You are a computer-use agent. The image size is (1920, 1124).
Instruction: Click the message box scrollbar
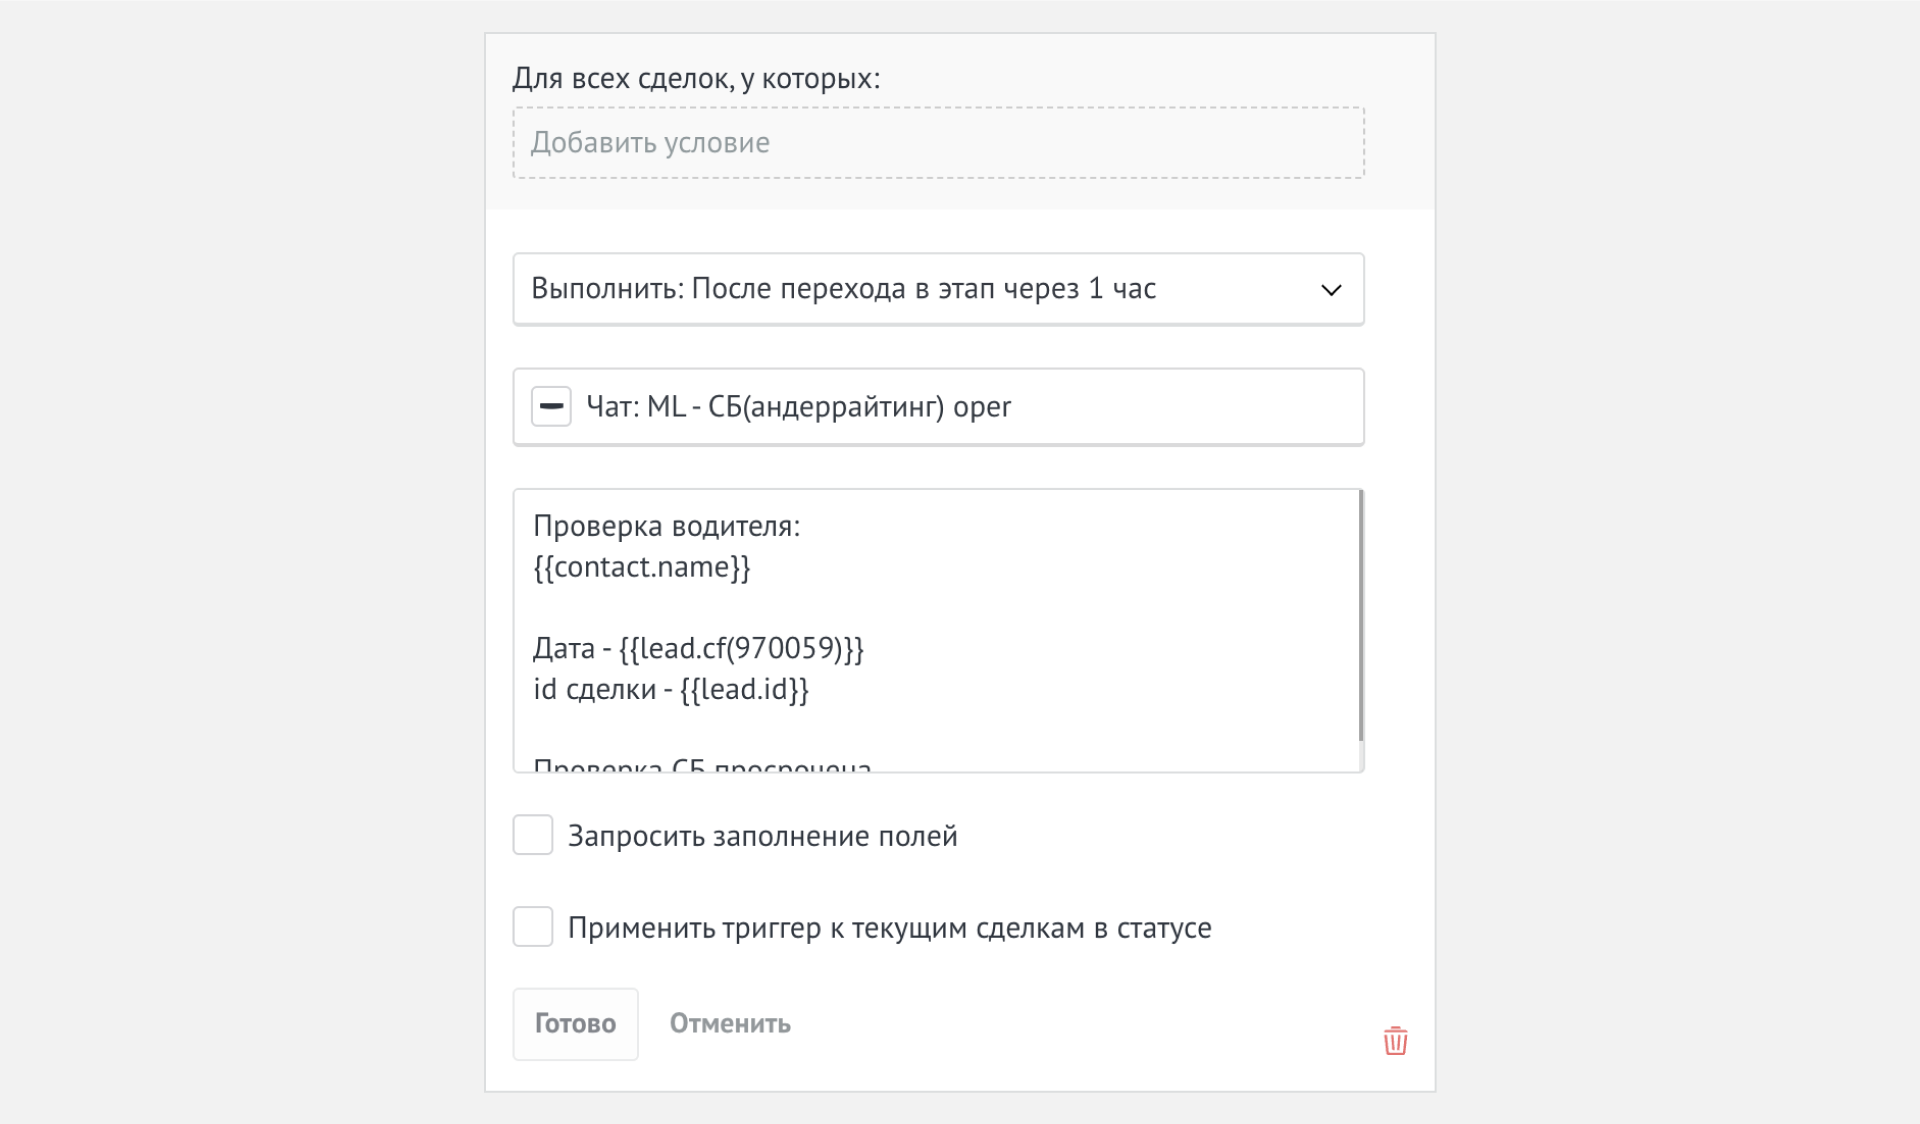point(1361,616)
